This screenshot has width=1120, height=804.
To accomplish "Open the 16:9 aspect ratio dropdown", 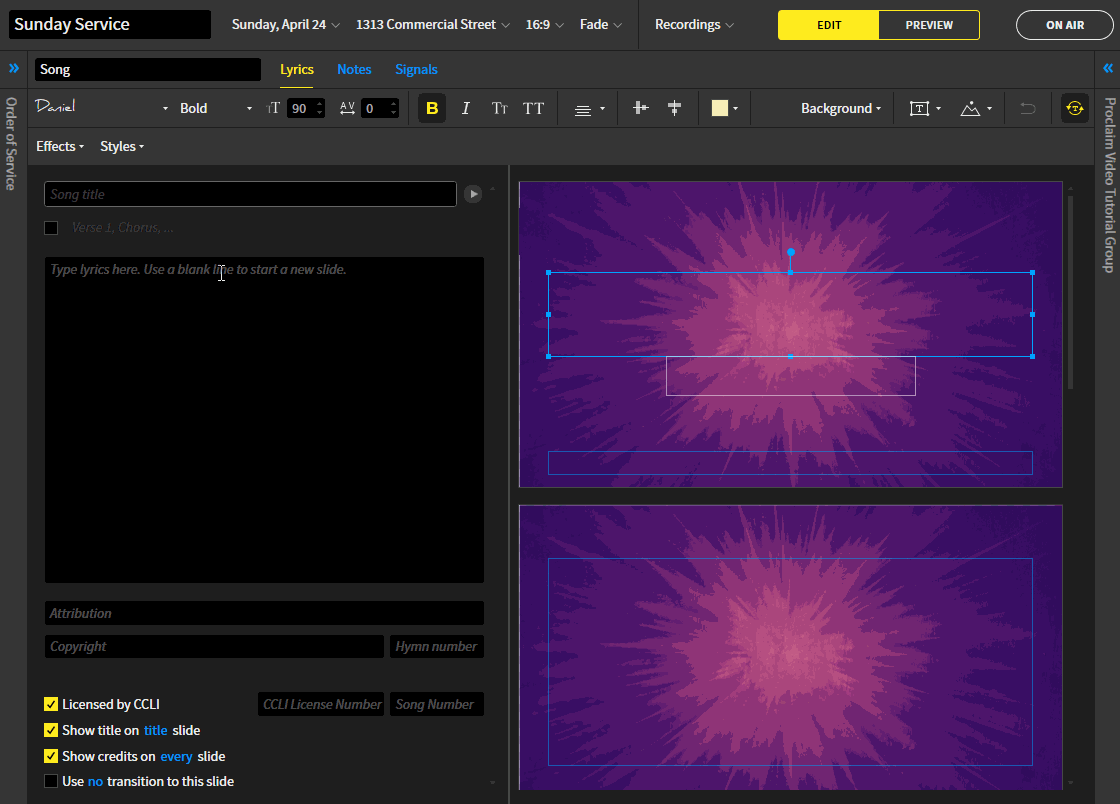I will click(x=545, y=24).
